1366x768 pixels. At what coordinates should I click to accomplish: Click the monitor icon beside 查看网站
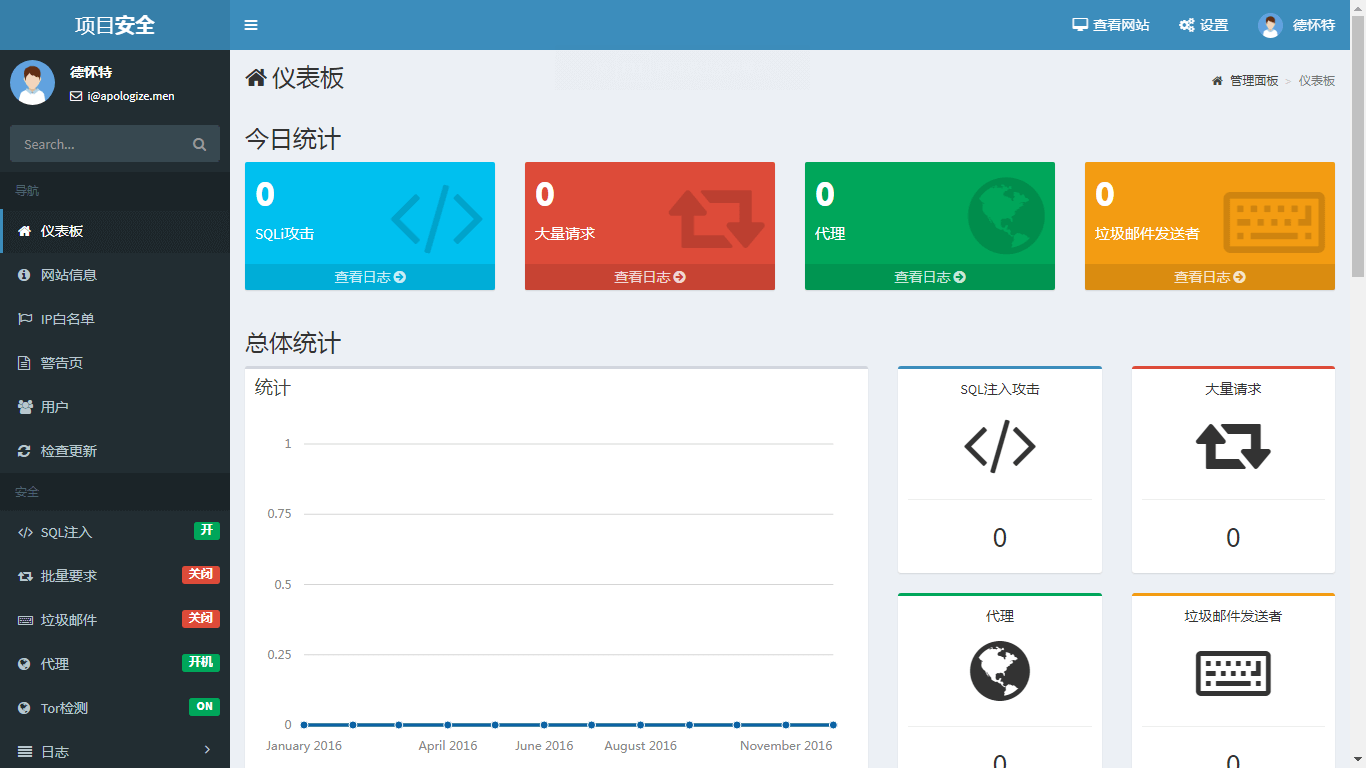click(1080, 25)
